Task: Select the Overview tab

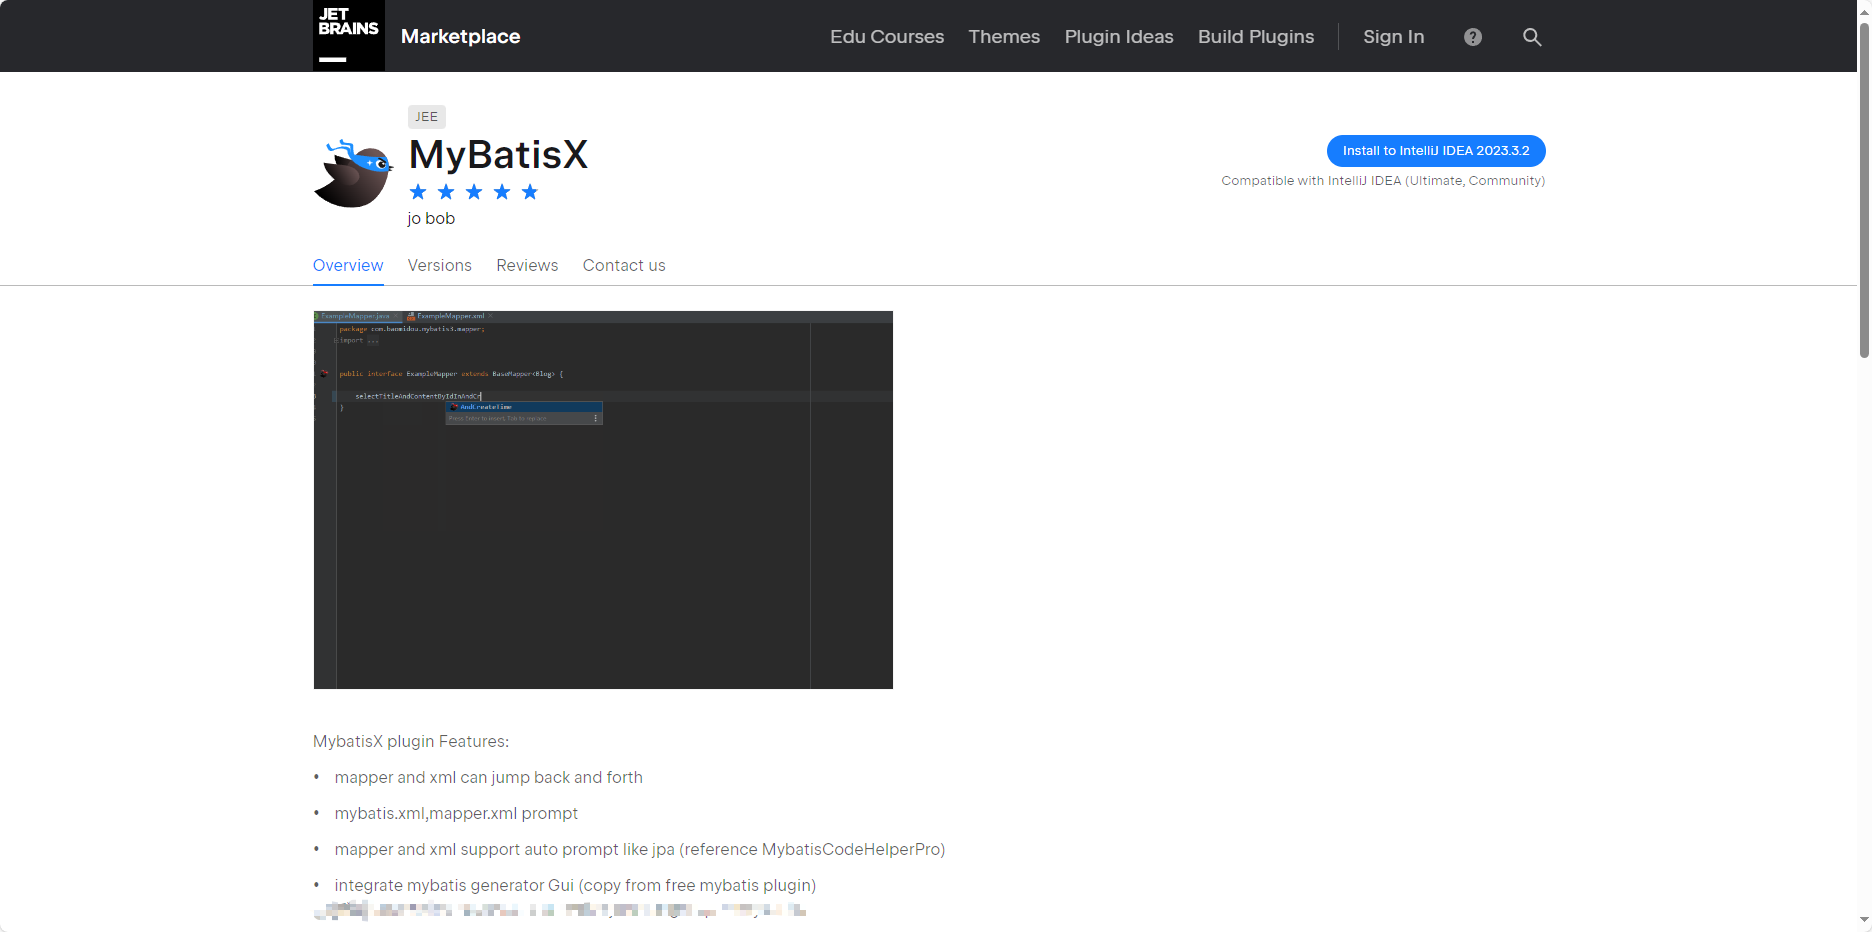Action: point(348,265)
